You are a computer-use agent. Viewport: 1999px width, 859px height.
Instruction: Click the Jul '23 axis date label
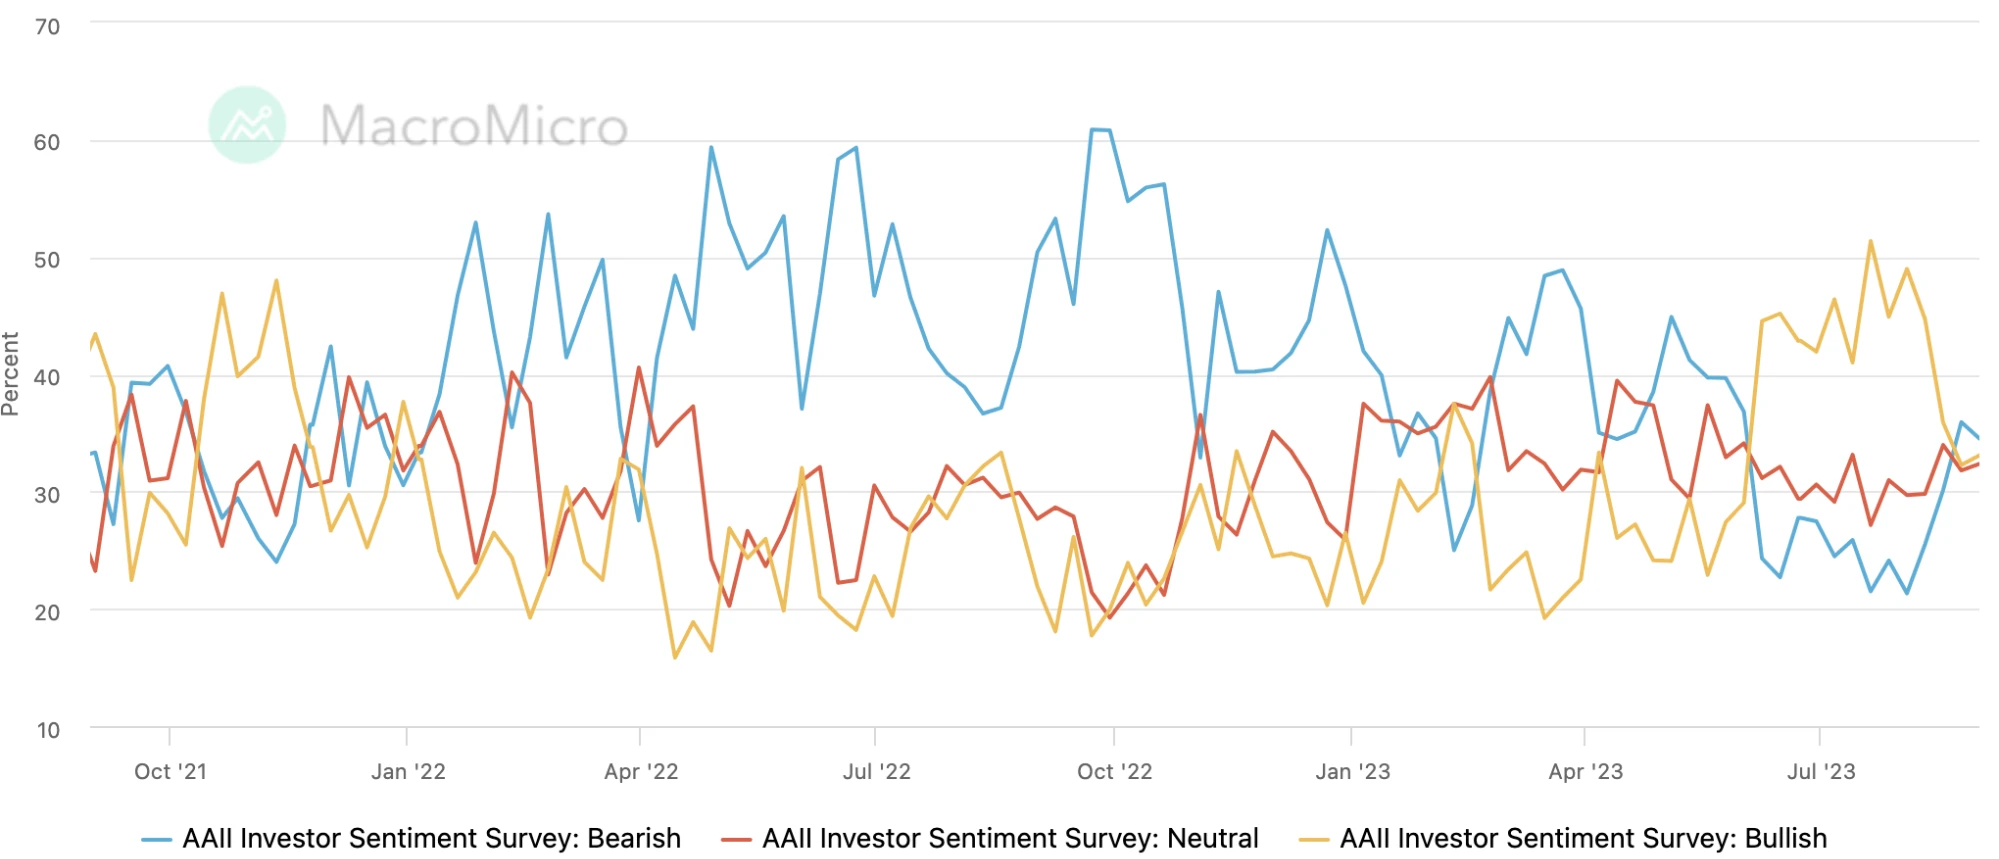1821,772
